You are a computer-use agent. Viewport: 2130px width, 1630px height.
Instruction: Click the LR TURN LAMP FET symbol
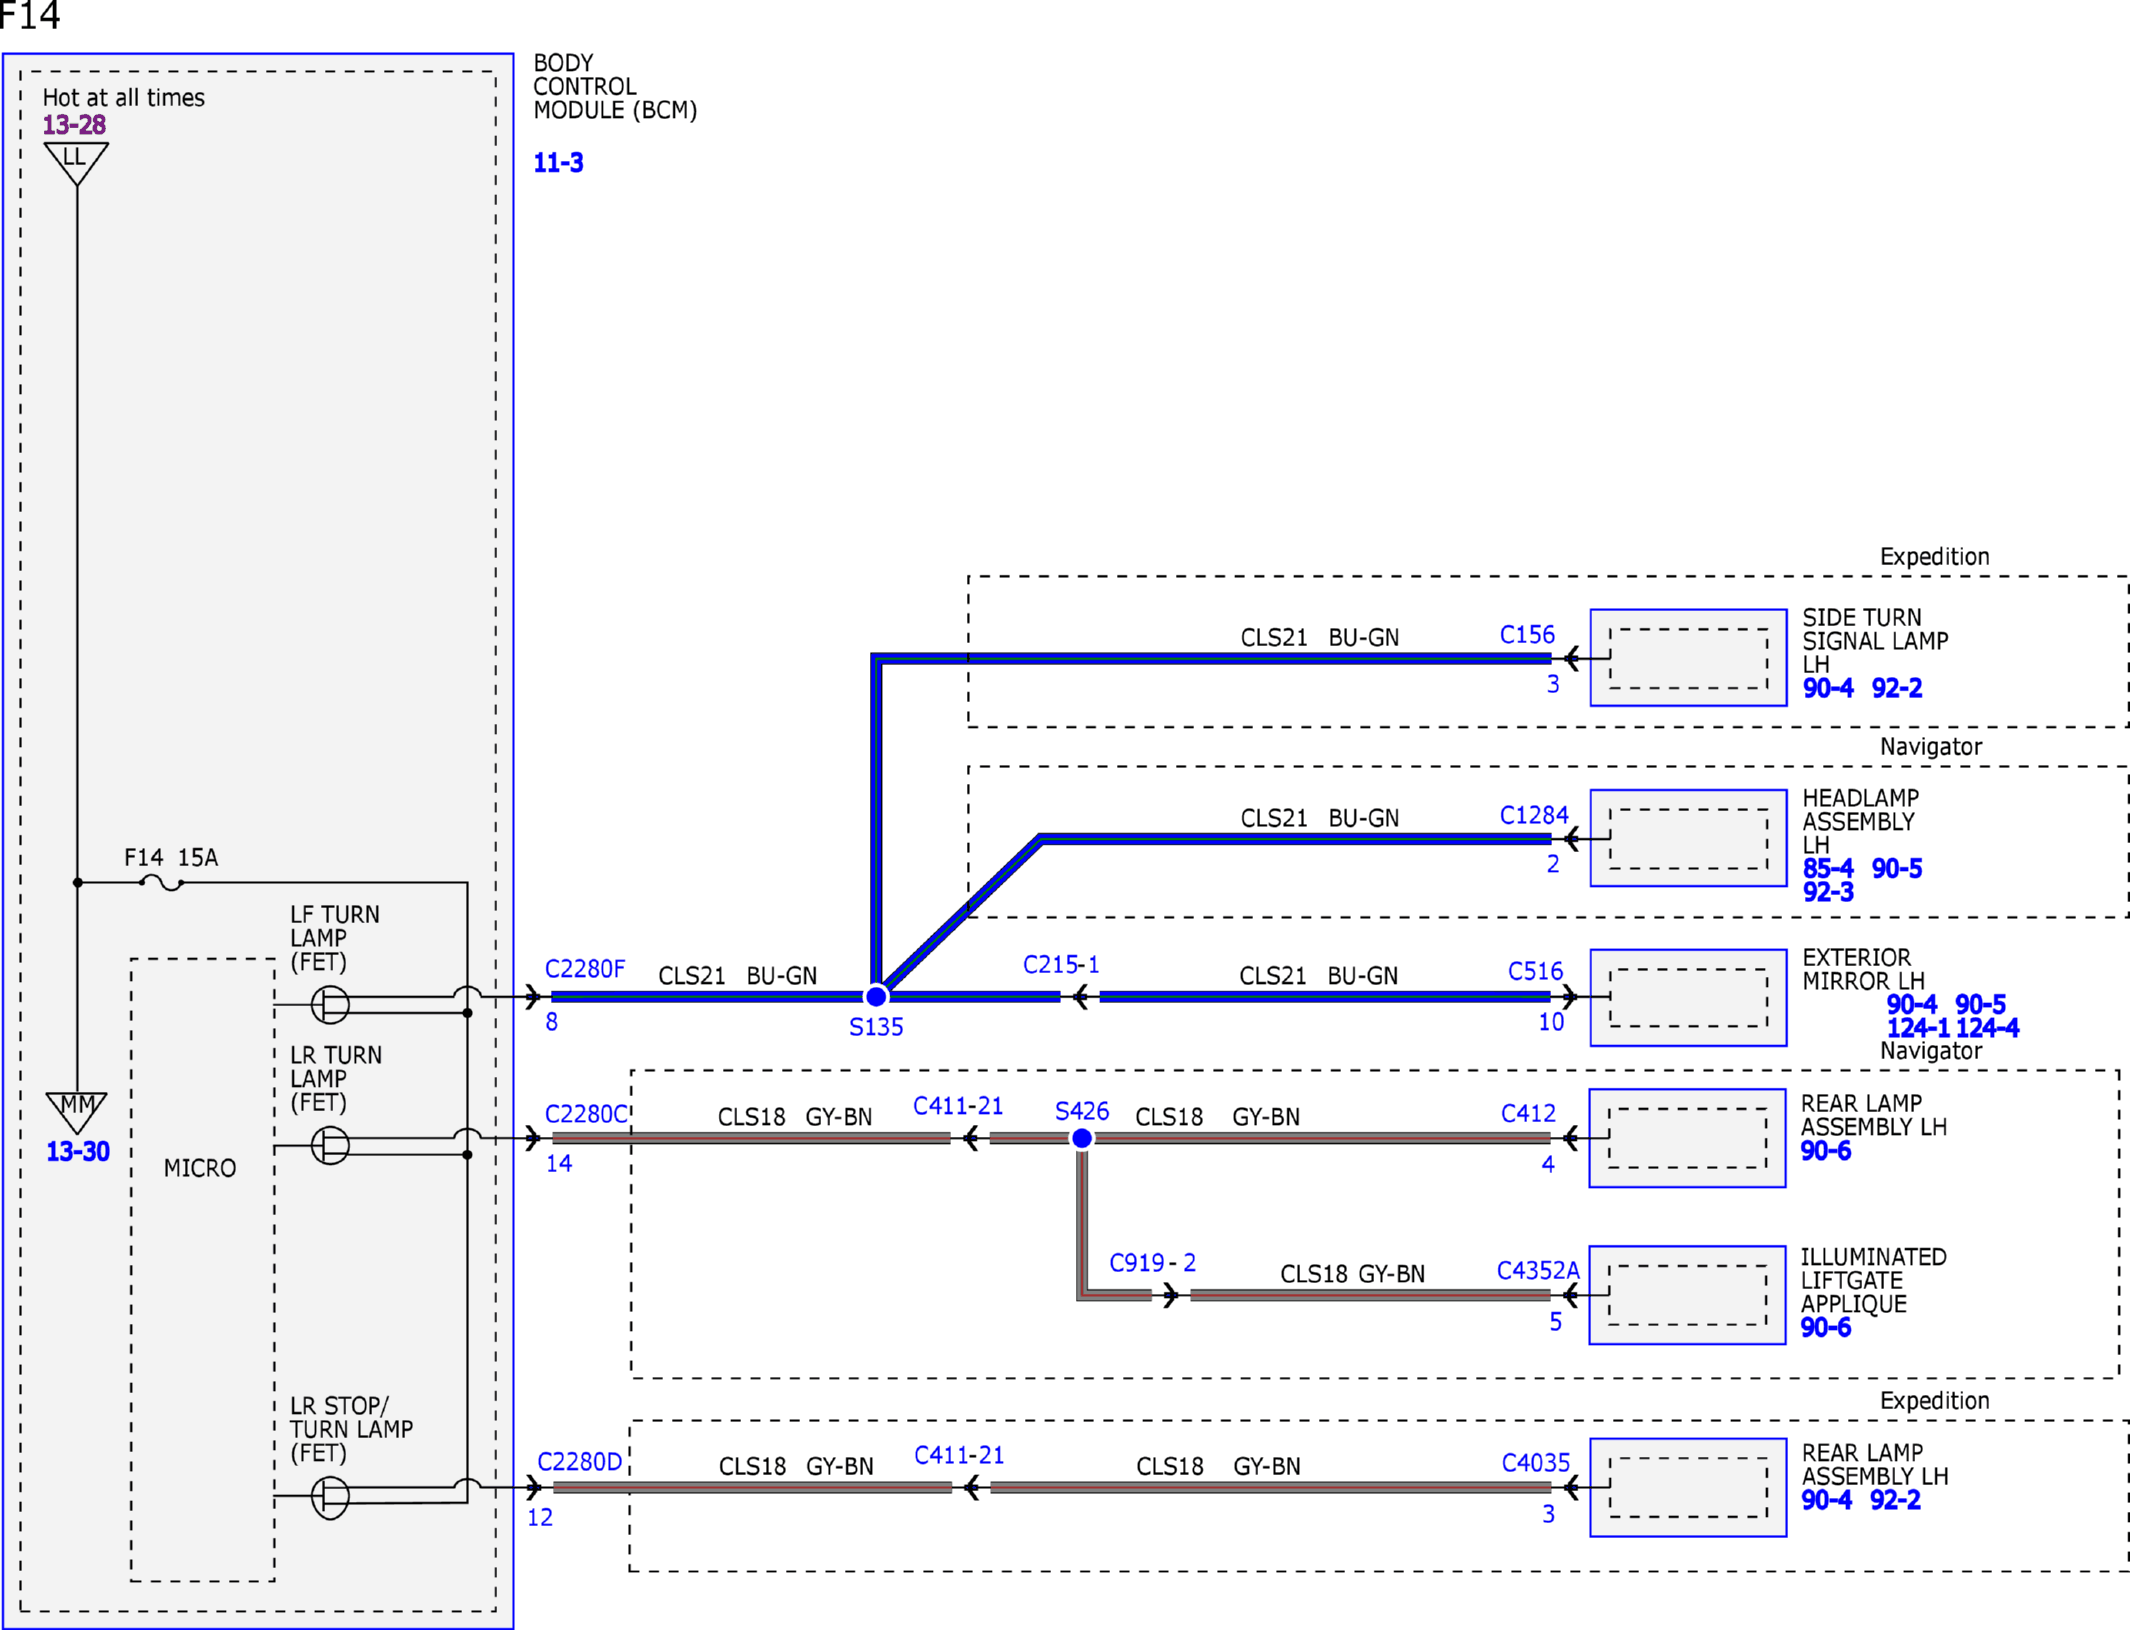click(330, 1145)
